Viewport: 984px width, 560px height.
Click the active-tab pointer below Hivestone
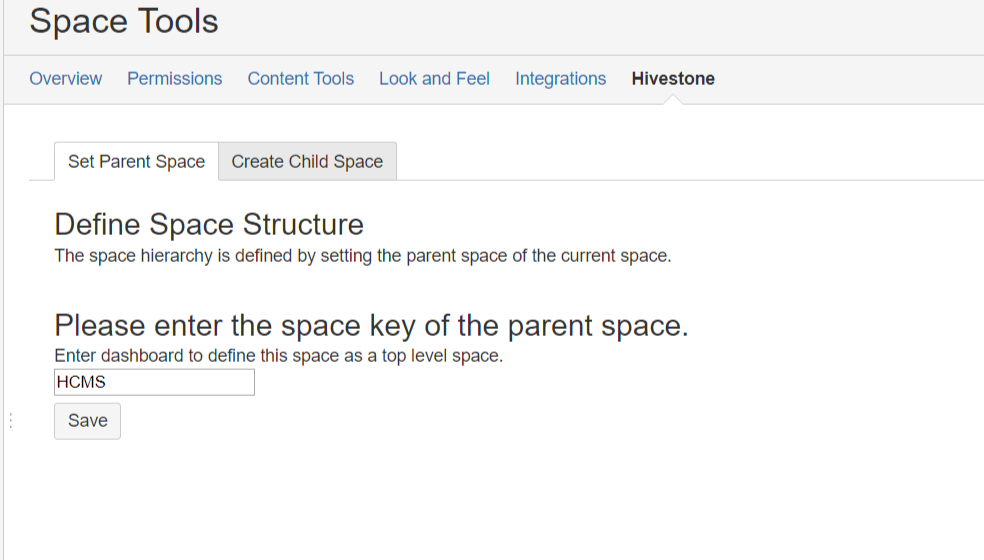674,100
